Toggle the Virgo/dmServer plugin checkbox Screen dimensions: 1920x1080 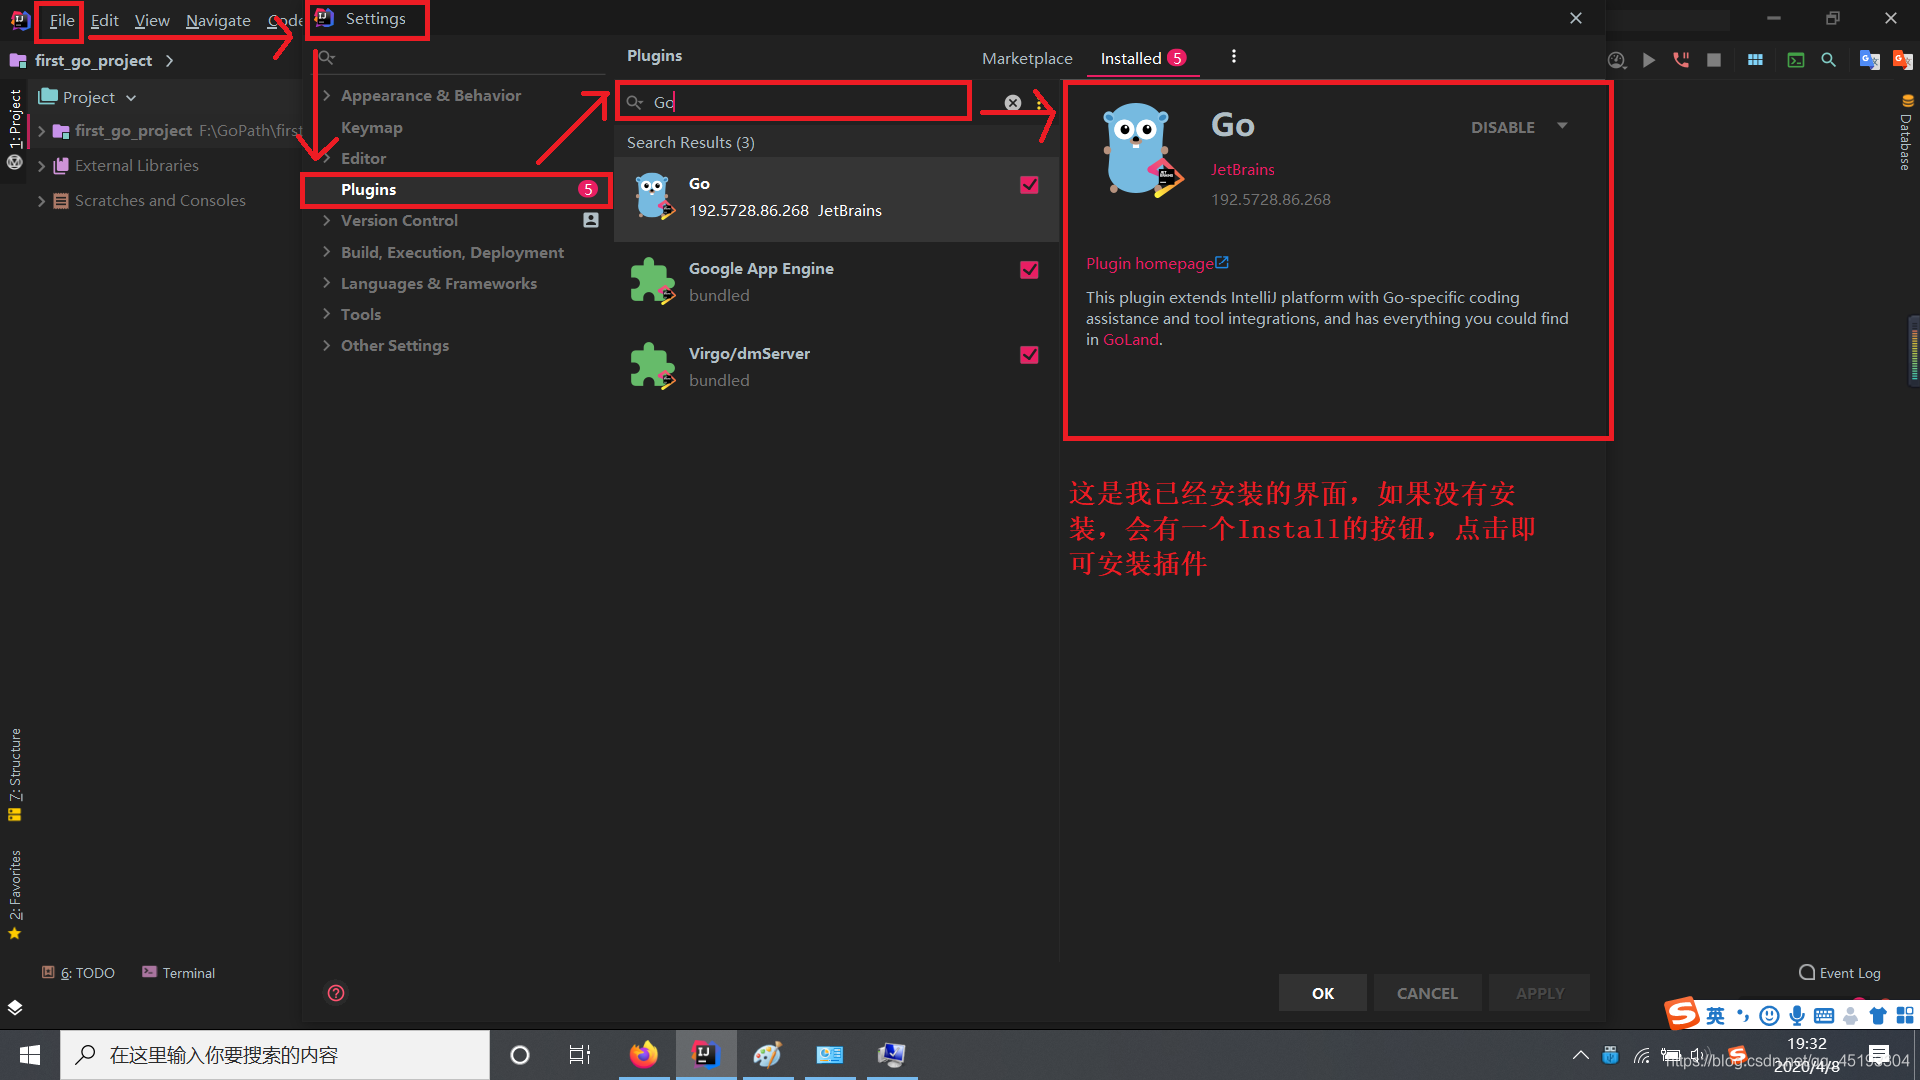pos(1029,355)
